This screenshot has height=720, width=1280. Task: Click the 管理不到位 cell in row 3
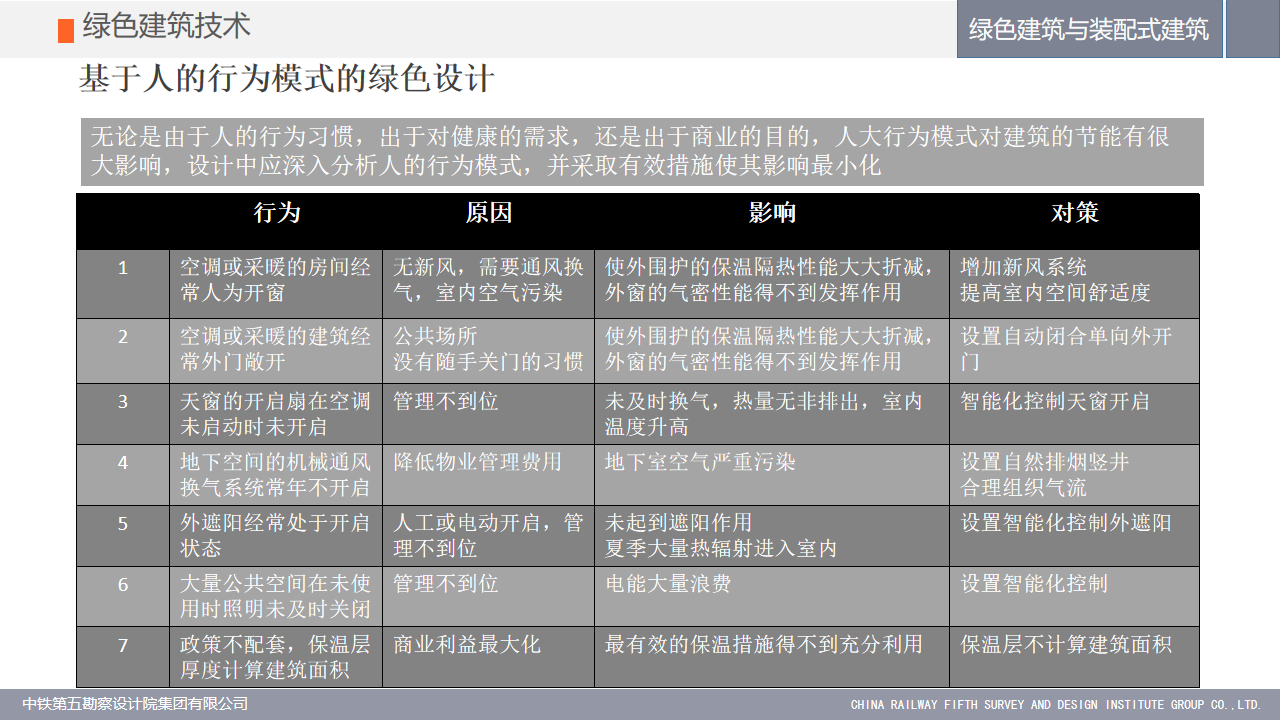pos(488,414)
